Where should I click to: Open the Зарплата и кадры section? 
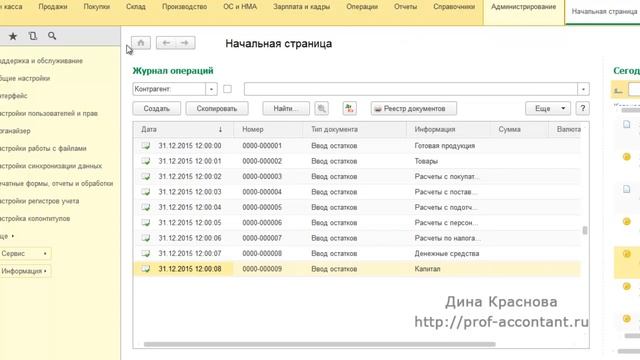302,7
